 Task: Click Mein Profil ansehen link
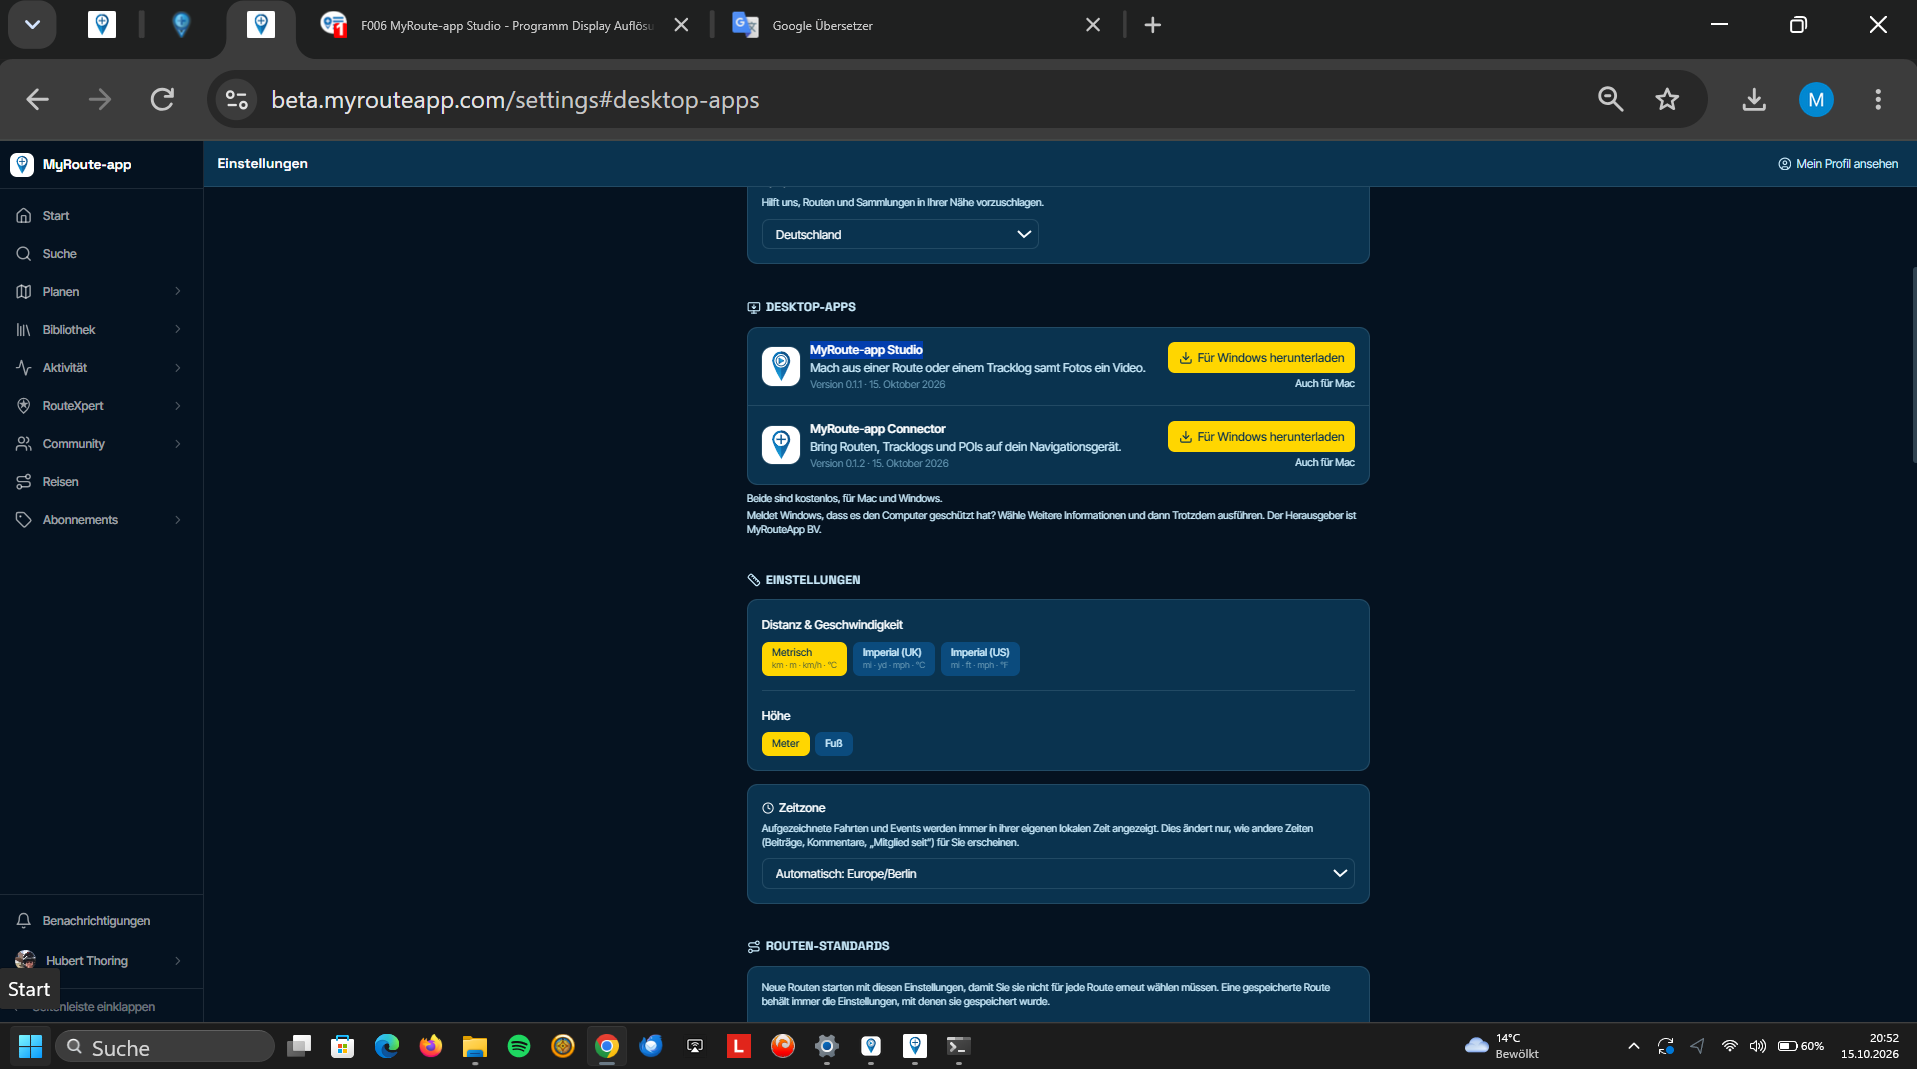(x=1838, y=163)
